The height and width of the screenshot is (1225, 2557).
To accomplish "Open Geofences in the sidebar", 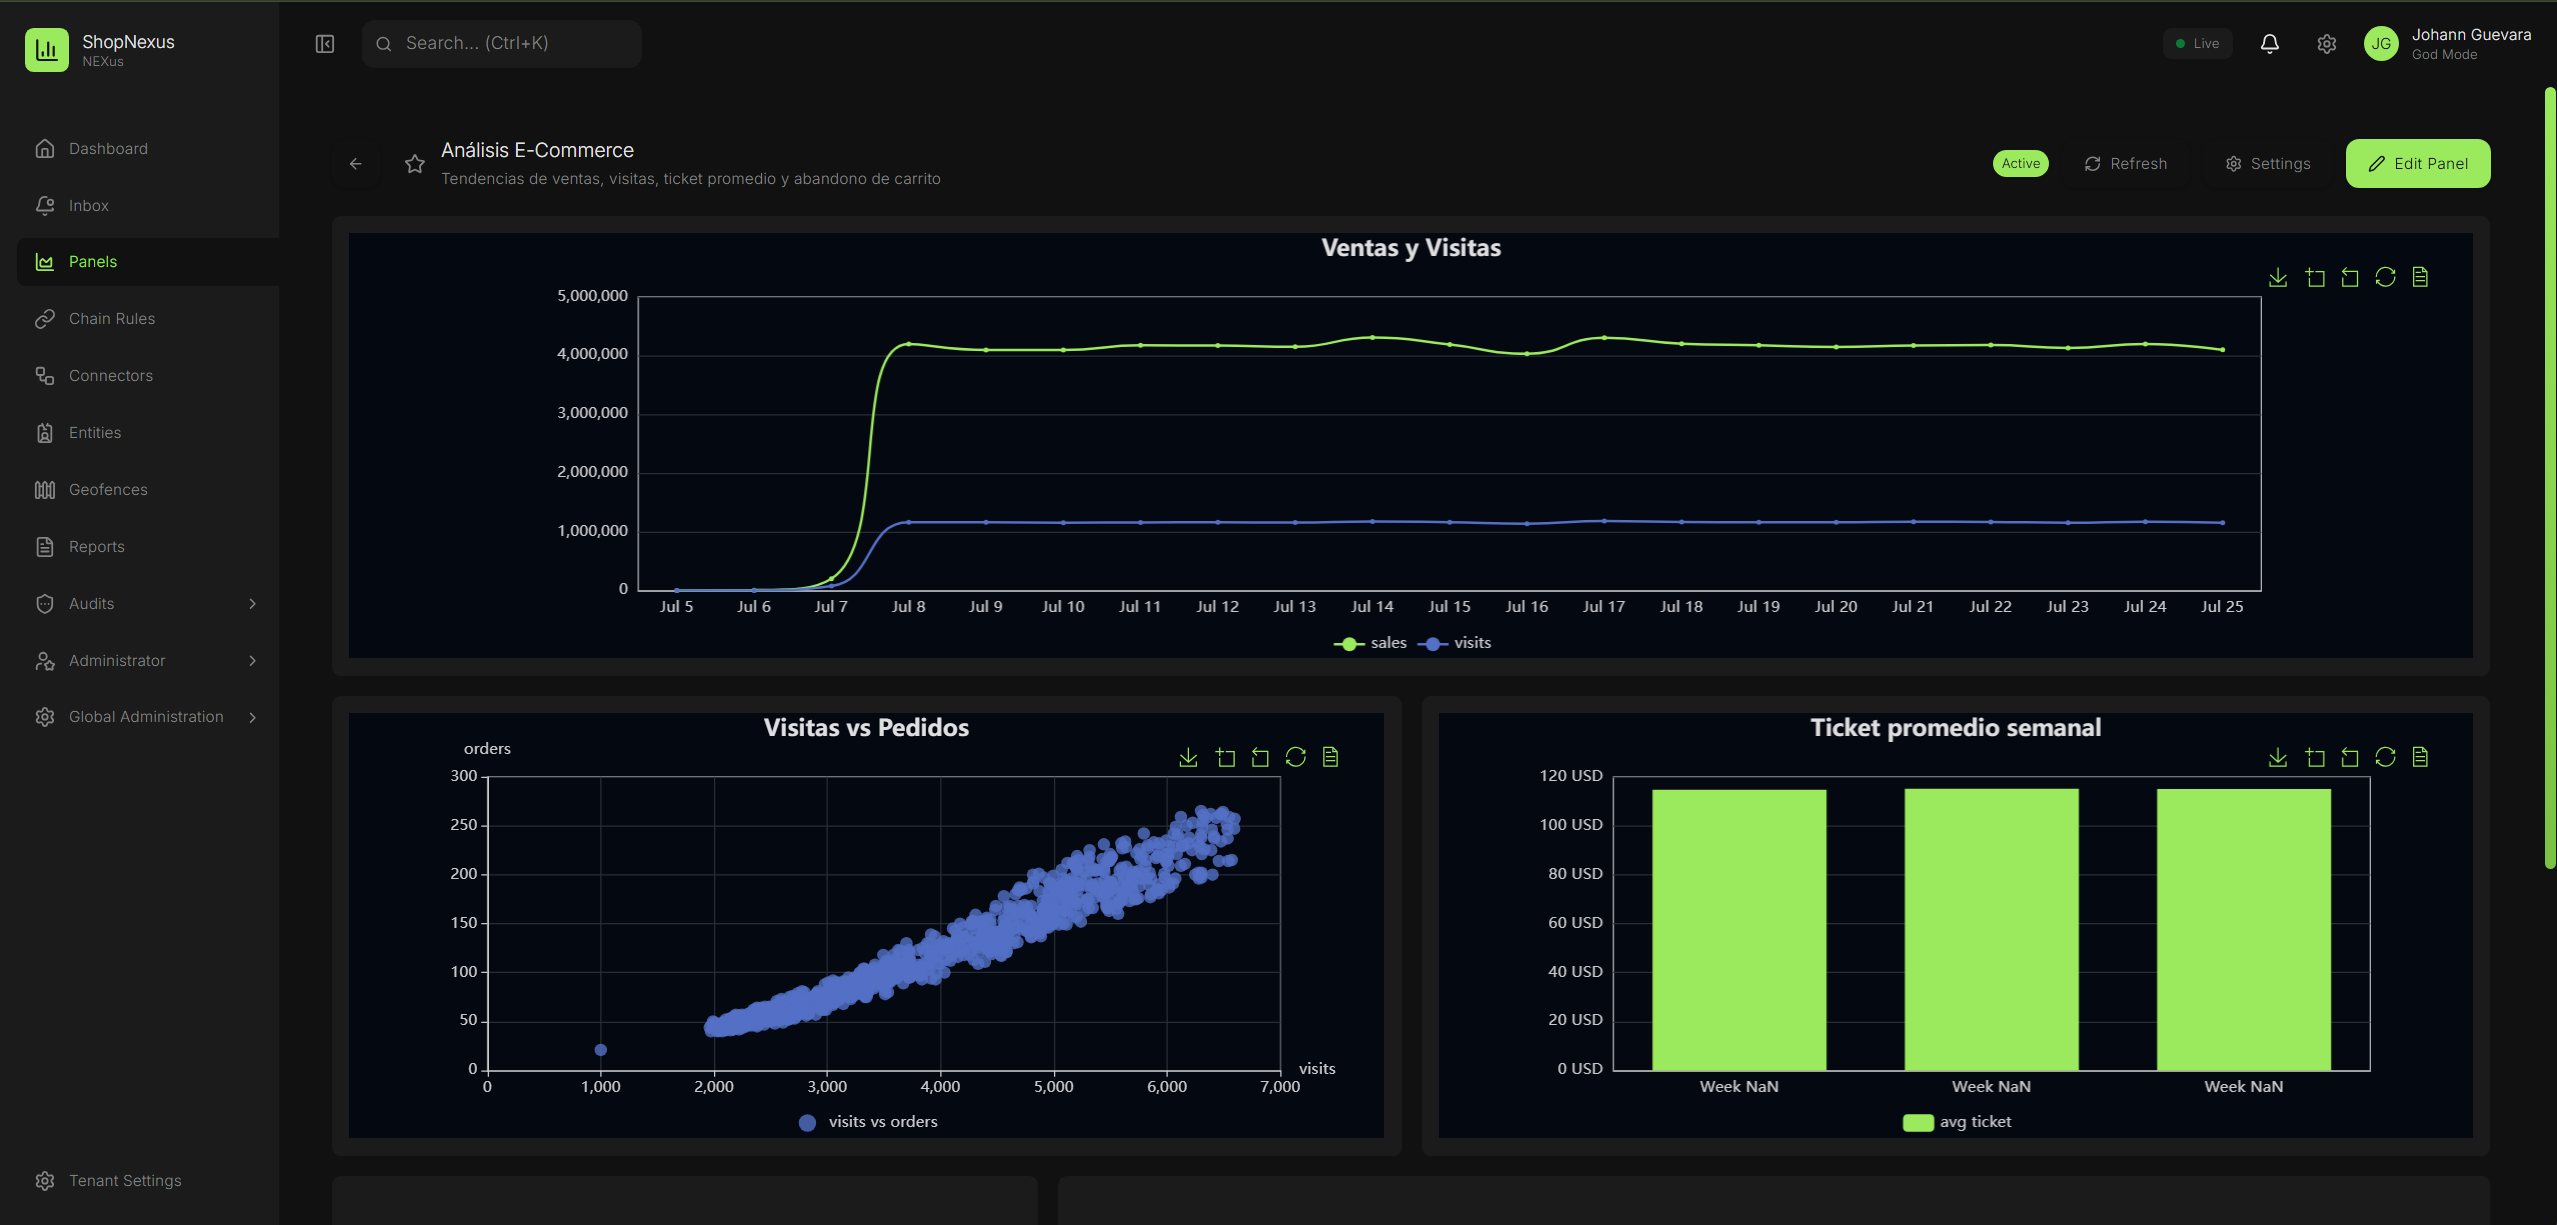I will tap(148, 490).
